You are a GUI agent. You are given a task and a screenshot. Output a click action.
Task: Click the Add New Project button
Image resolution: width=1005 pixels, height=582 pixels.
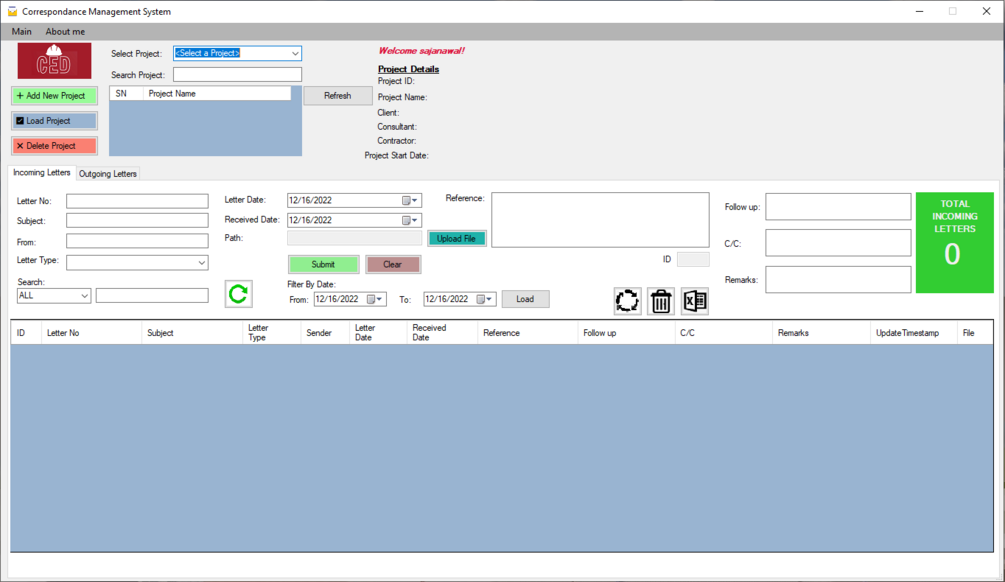pyautogui.click(x=53, y=95)
